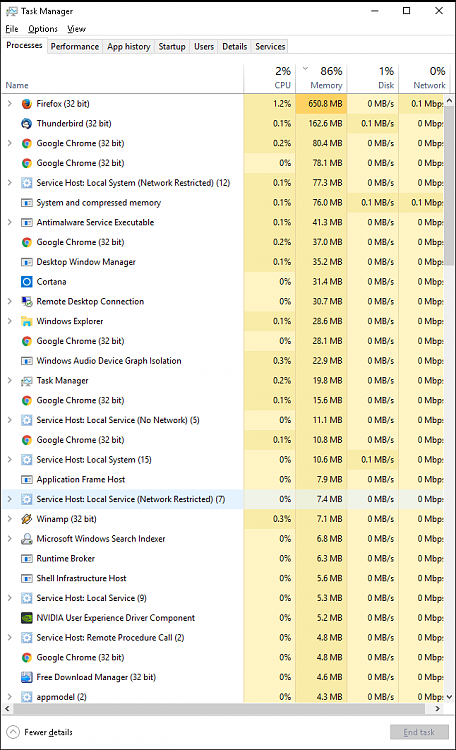The height and width of the screenshot is (750, 456).
Task: Click the vertical scrollbar down arrow
Action: point(449,697)
